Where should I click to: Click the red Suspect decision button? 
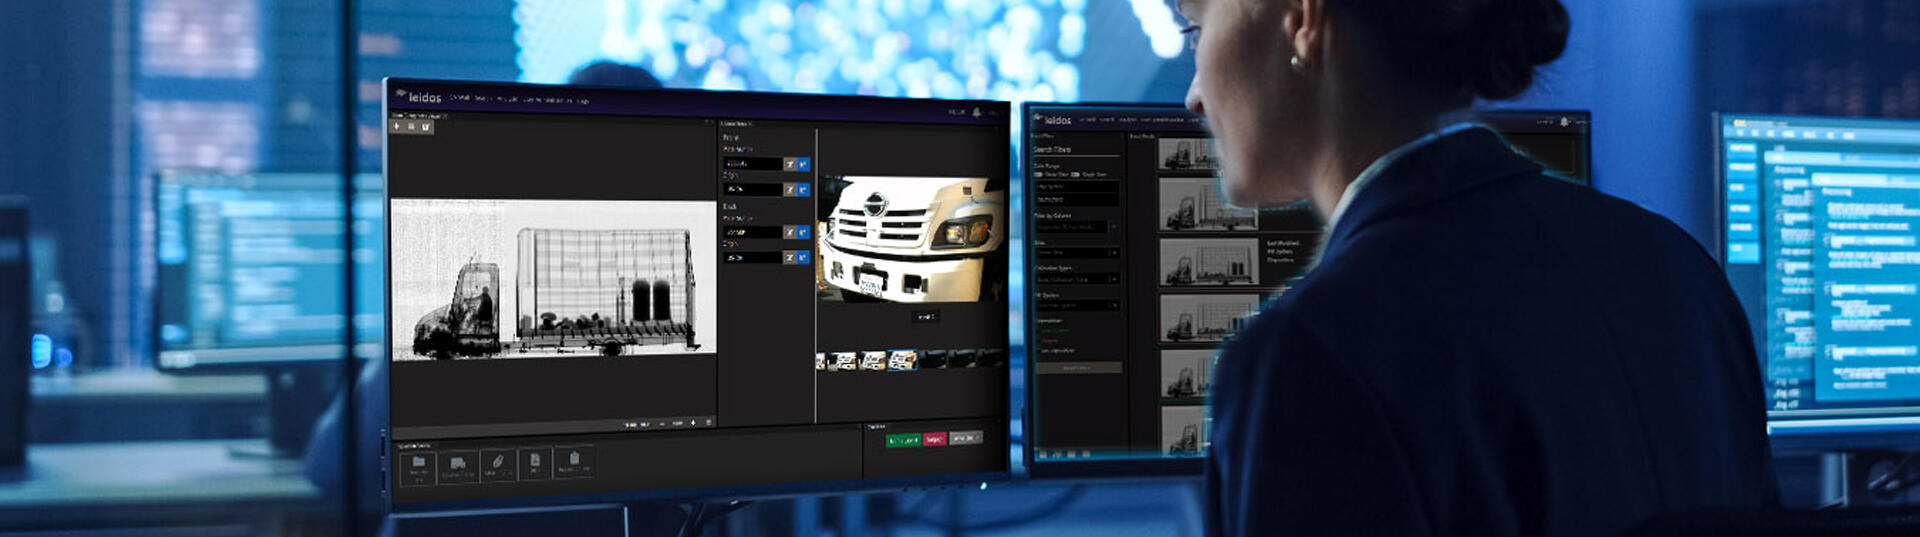pos(934,439)
